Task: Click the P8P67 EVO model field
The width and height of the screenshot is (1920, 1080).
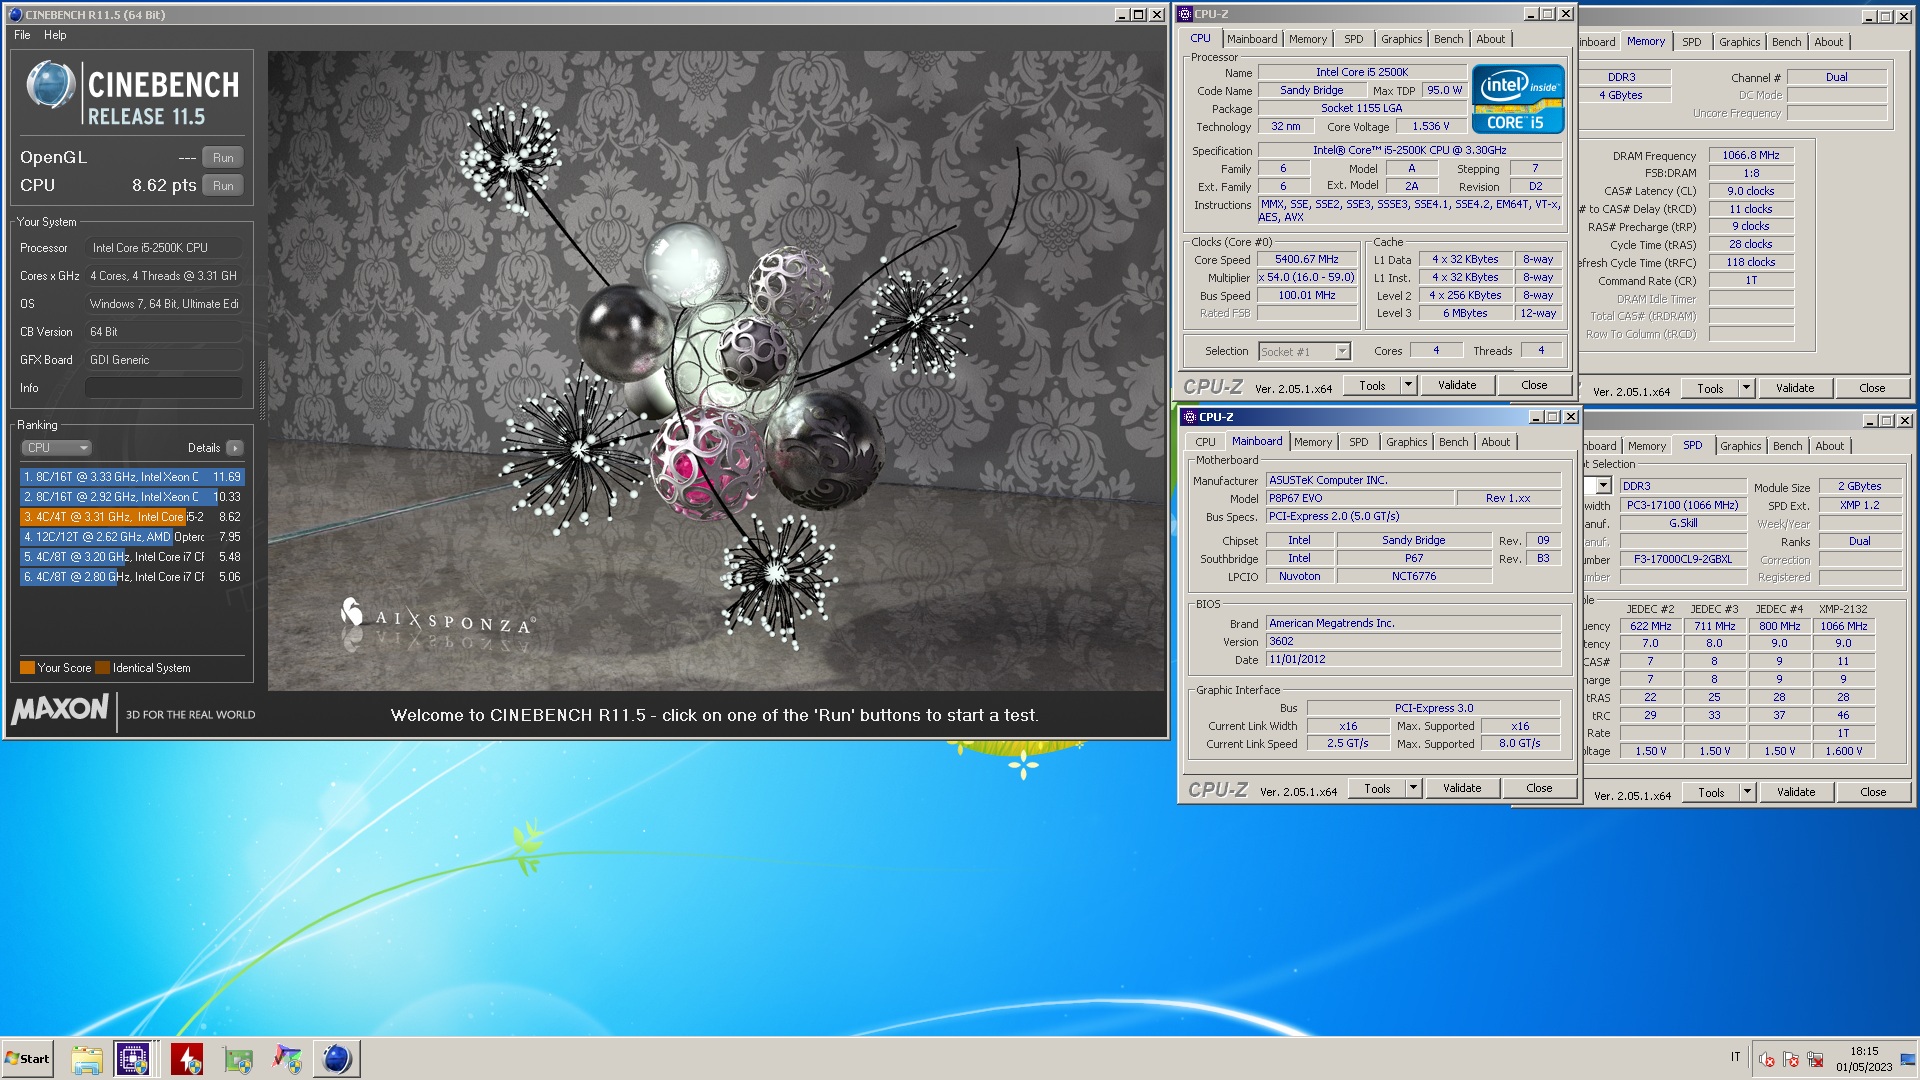Action: 1359,498
